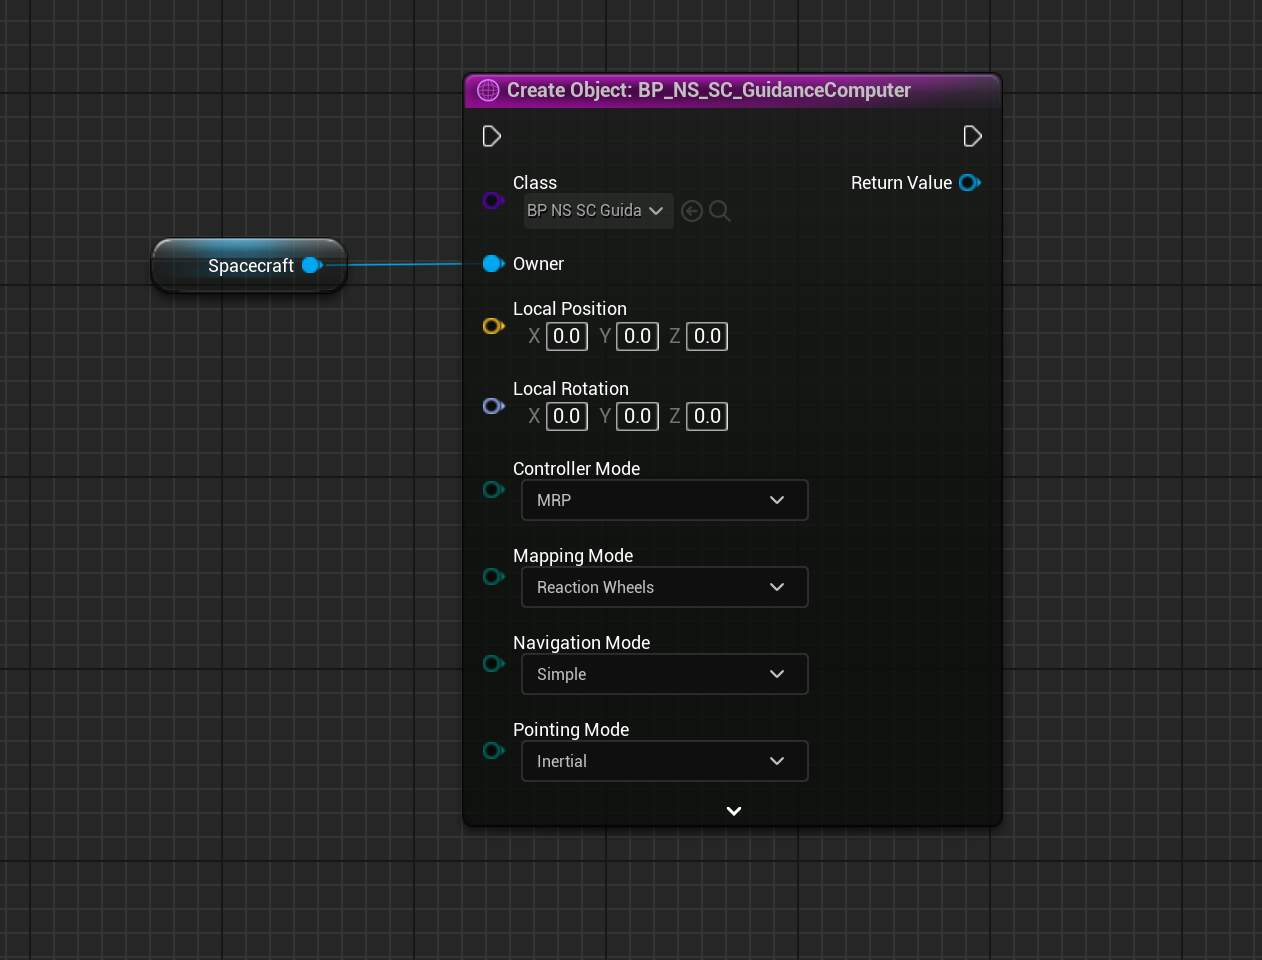1262x960 pixels.
Task: Click the Return Value output pin
Action: 970,183
